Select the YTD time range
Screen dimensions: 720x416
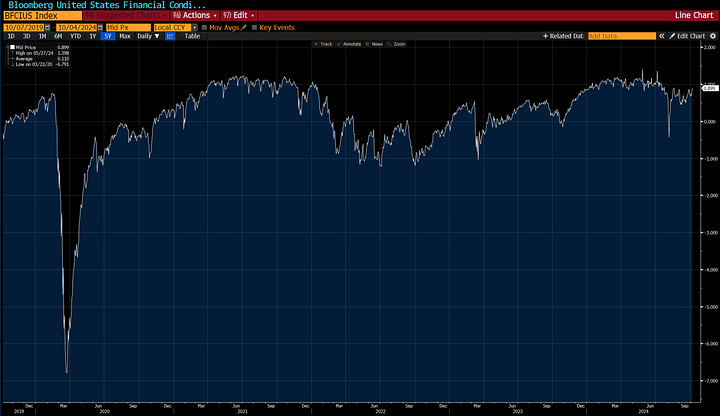click(75, 36)
